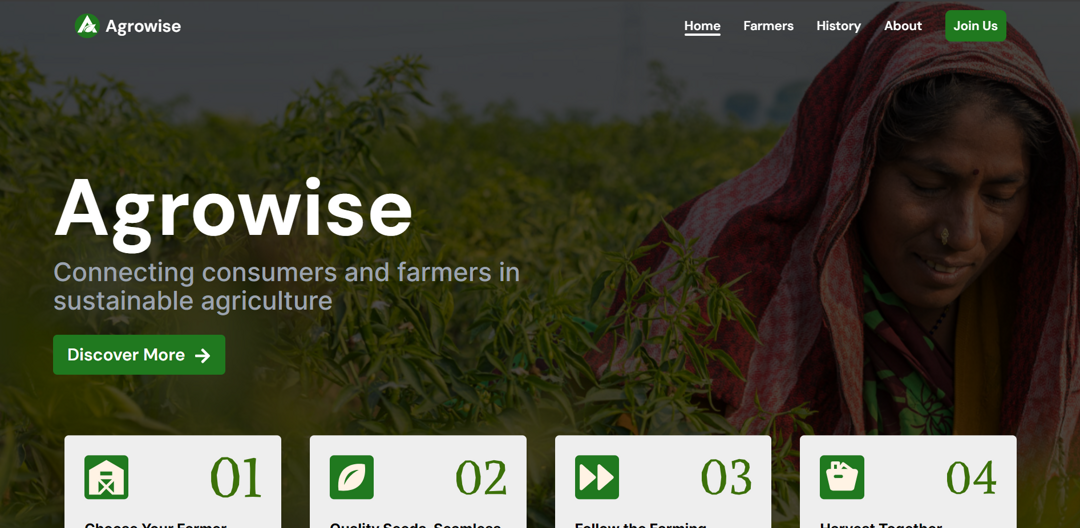This screenshot has width=1080, height=528.
Task: Click the large Agrowise hero heading
Action: tap(233, 212)
